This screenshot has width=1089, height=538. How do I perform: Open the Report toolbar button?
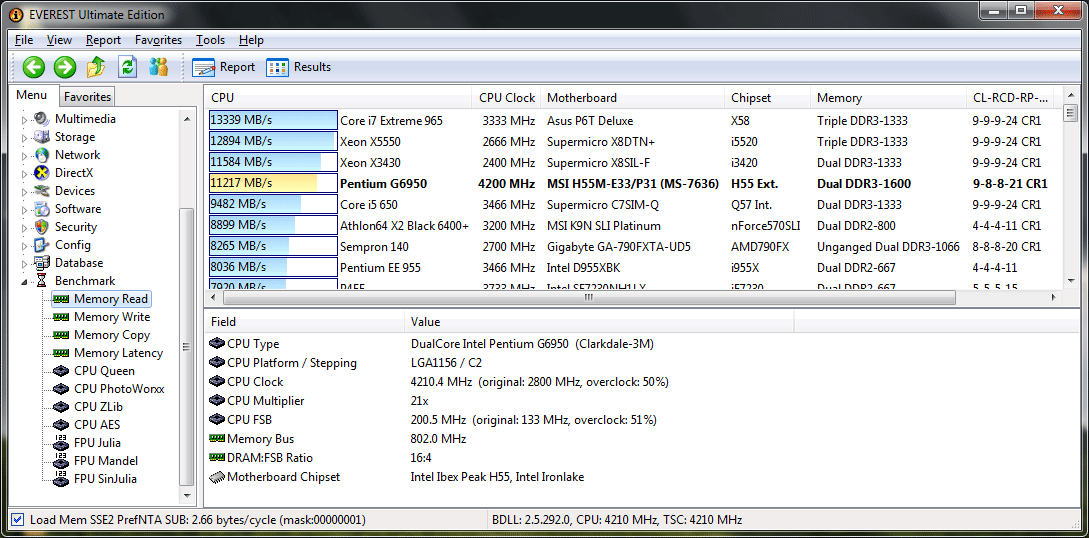(x=224, y=67)
